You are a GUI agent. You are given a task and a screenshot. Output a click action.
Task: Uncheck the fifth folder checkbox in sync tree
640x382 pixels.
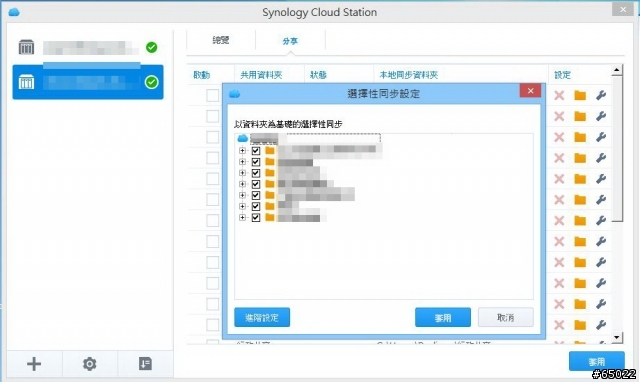click(x=256, y=195)
